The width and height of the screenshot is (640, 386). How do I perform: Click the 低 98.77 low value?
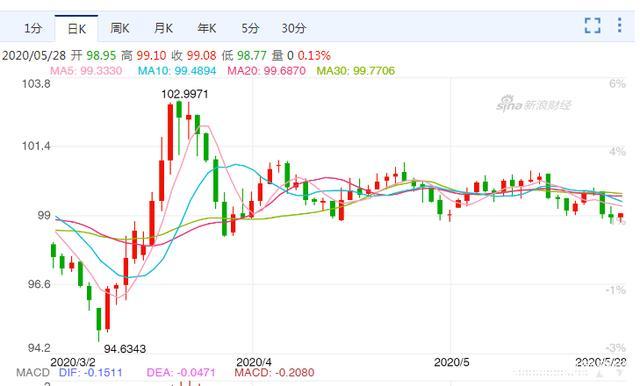pos(244,55)
